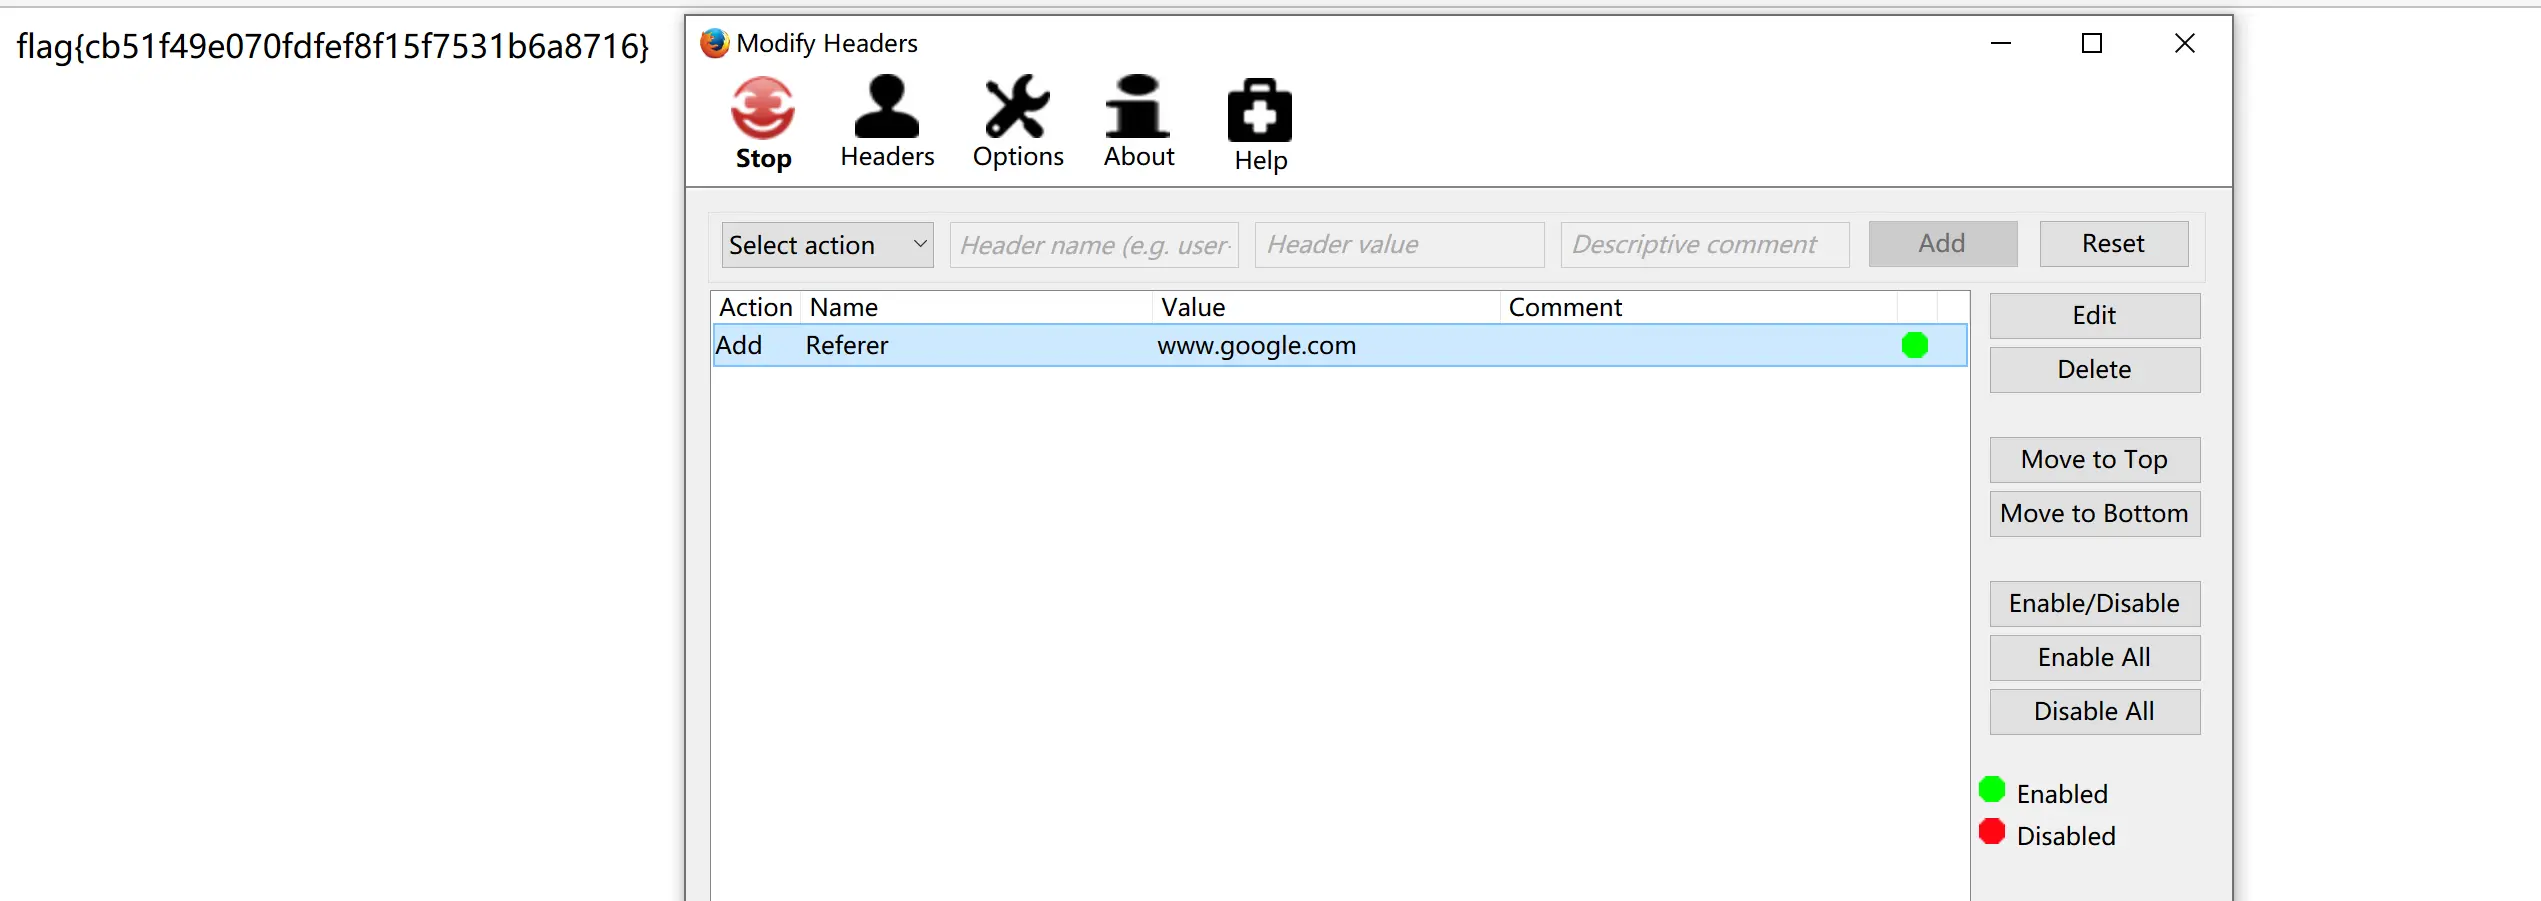Click Enable All button
The height and width of the screenshot is (901, 2541).
click(2094, 657)
